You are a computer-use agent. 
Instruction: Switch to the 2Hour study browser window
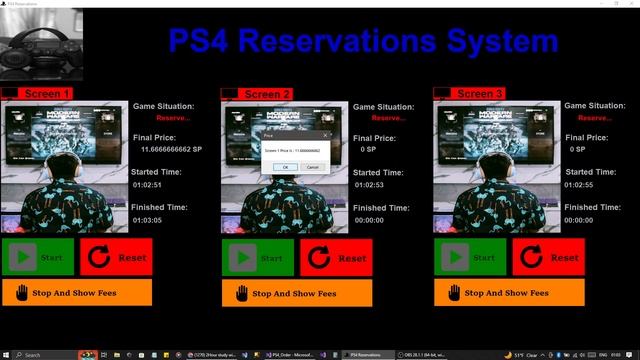(x=211, y=355)
